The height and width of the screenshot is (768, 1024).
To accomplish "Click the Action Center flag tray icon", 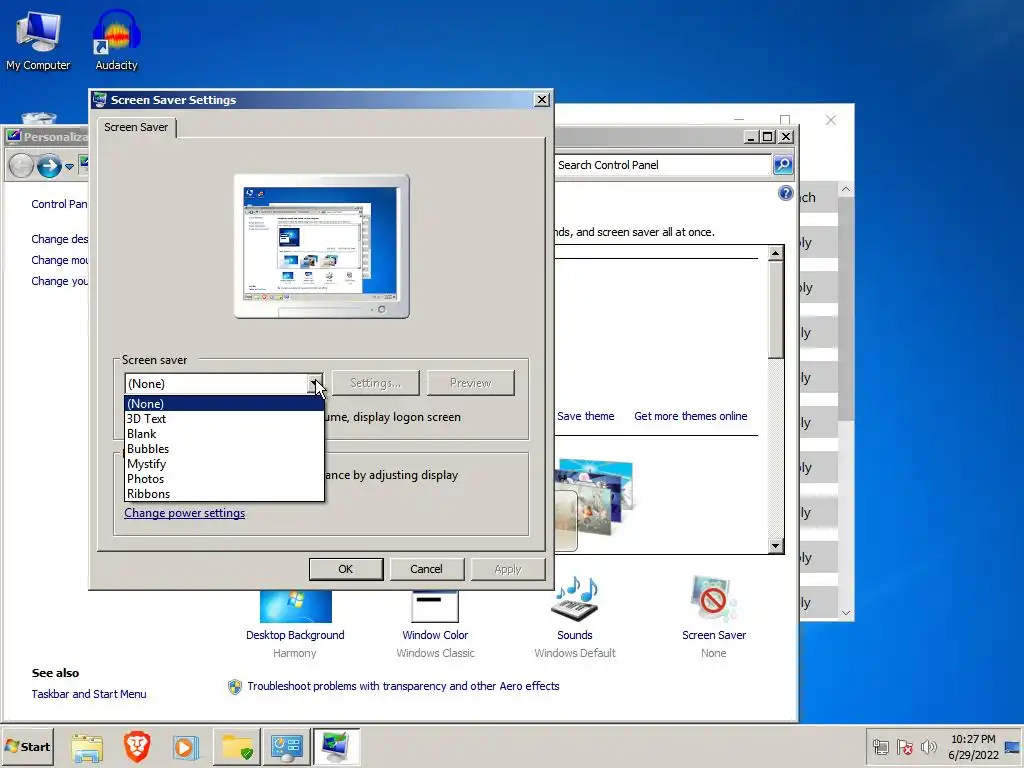I will coord(904,747).
